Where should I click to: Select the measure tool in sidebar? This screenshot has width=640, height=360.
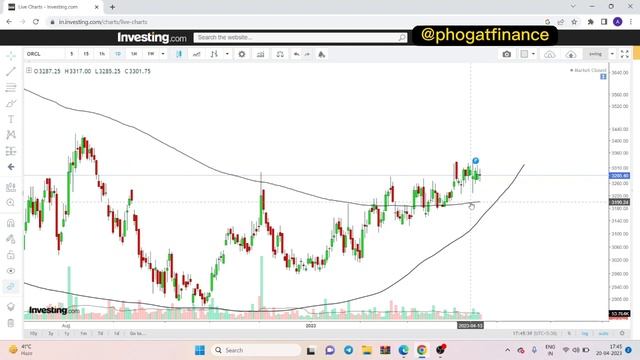click(x=11, y=187)
